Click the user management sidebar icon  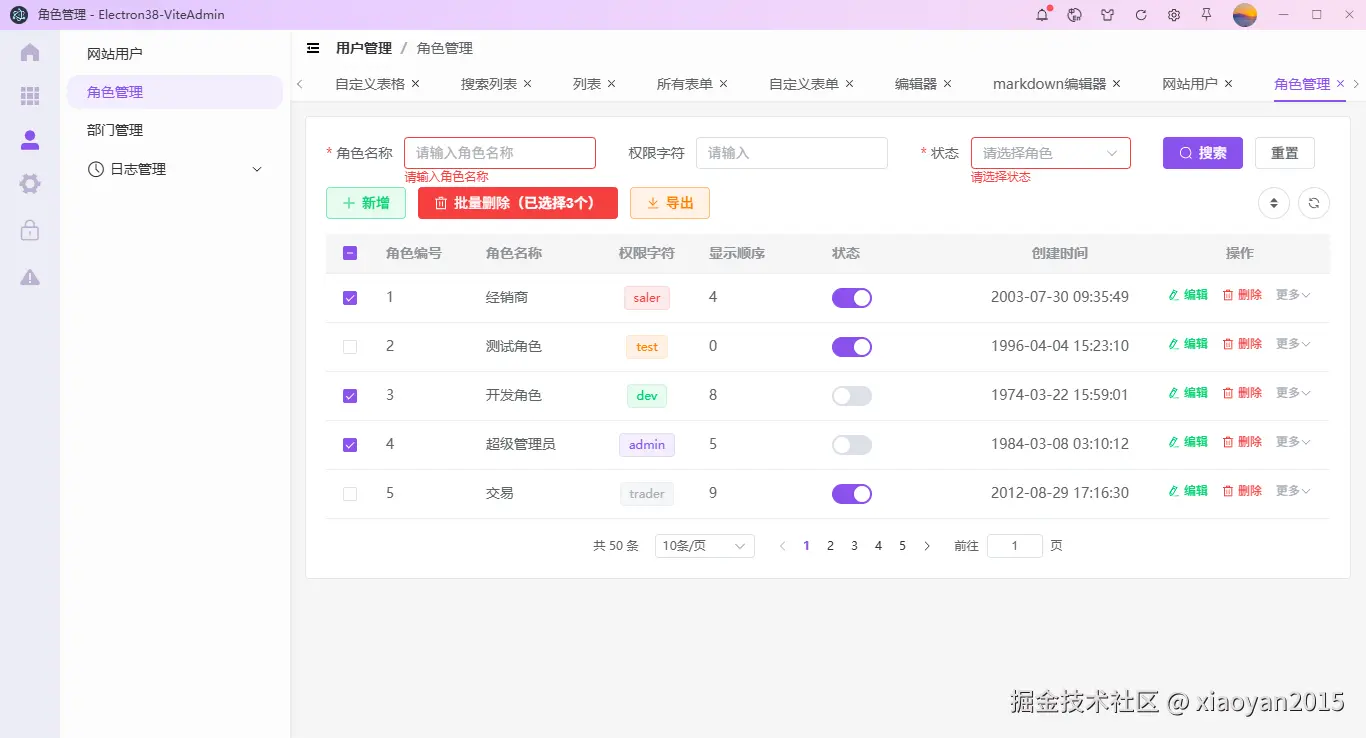point(29,140)
